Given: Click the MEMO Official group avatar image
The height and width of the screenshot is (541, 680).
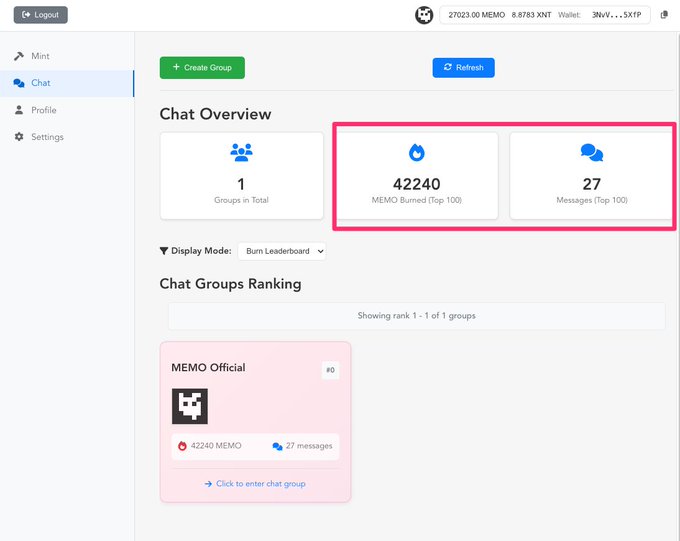Looking at the screenshot, I should click(190, 406).
